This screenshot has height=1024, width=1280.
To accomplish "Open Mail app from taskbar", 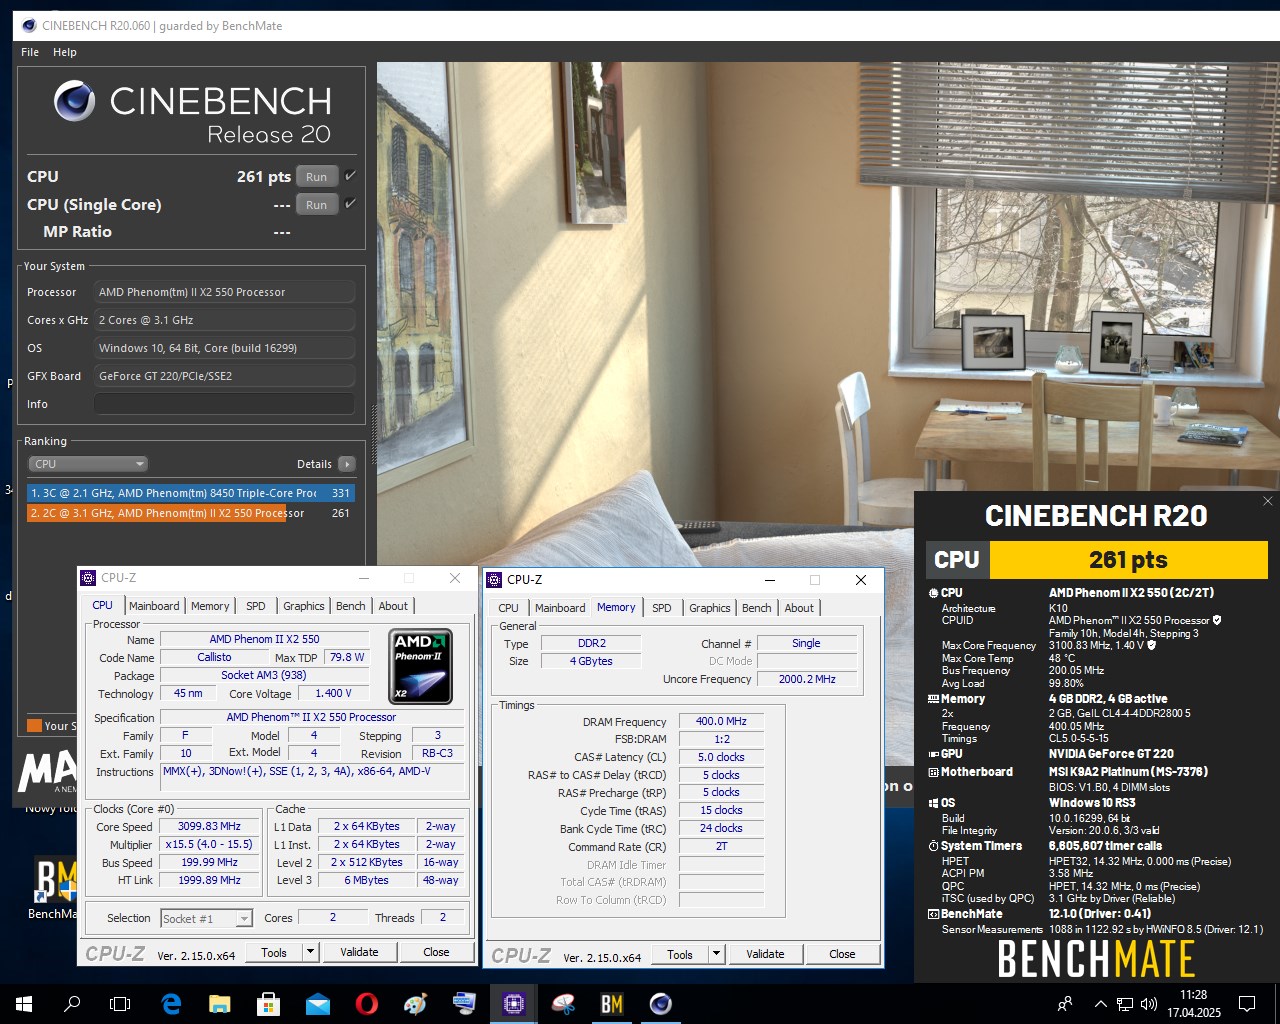I will click(317, 1004).
